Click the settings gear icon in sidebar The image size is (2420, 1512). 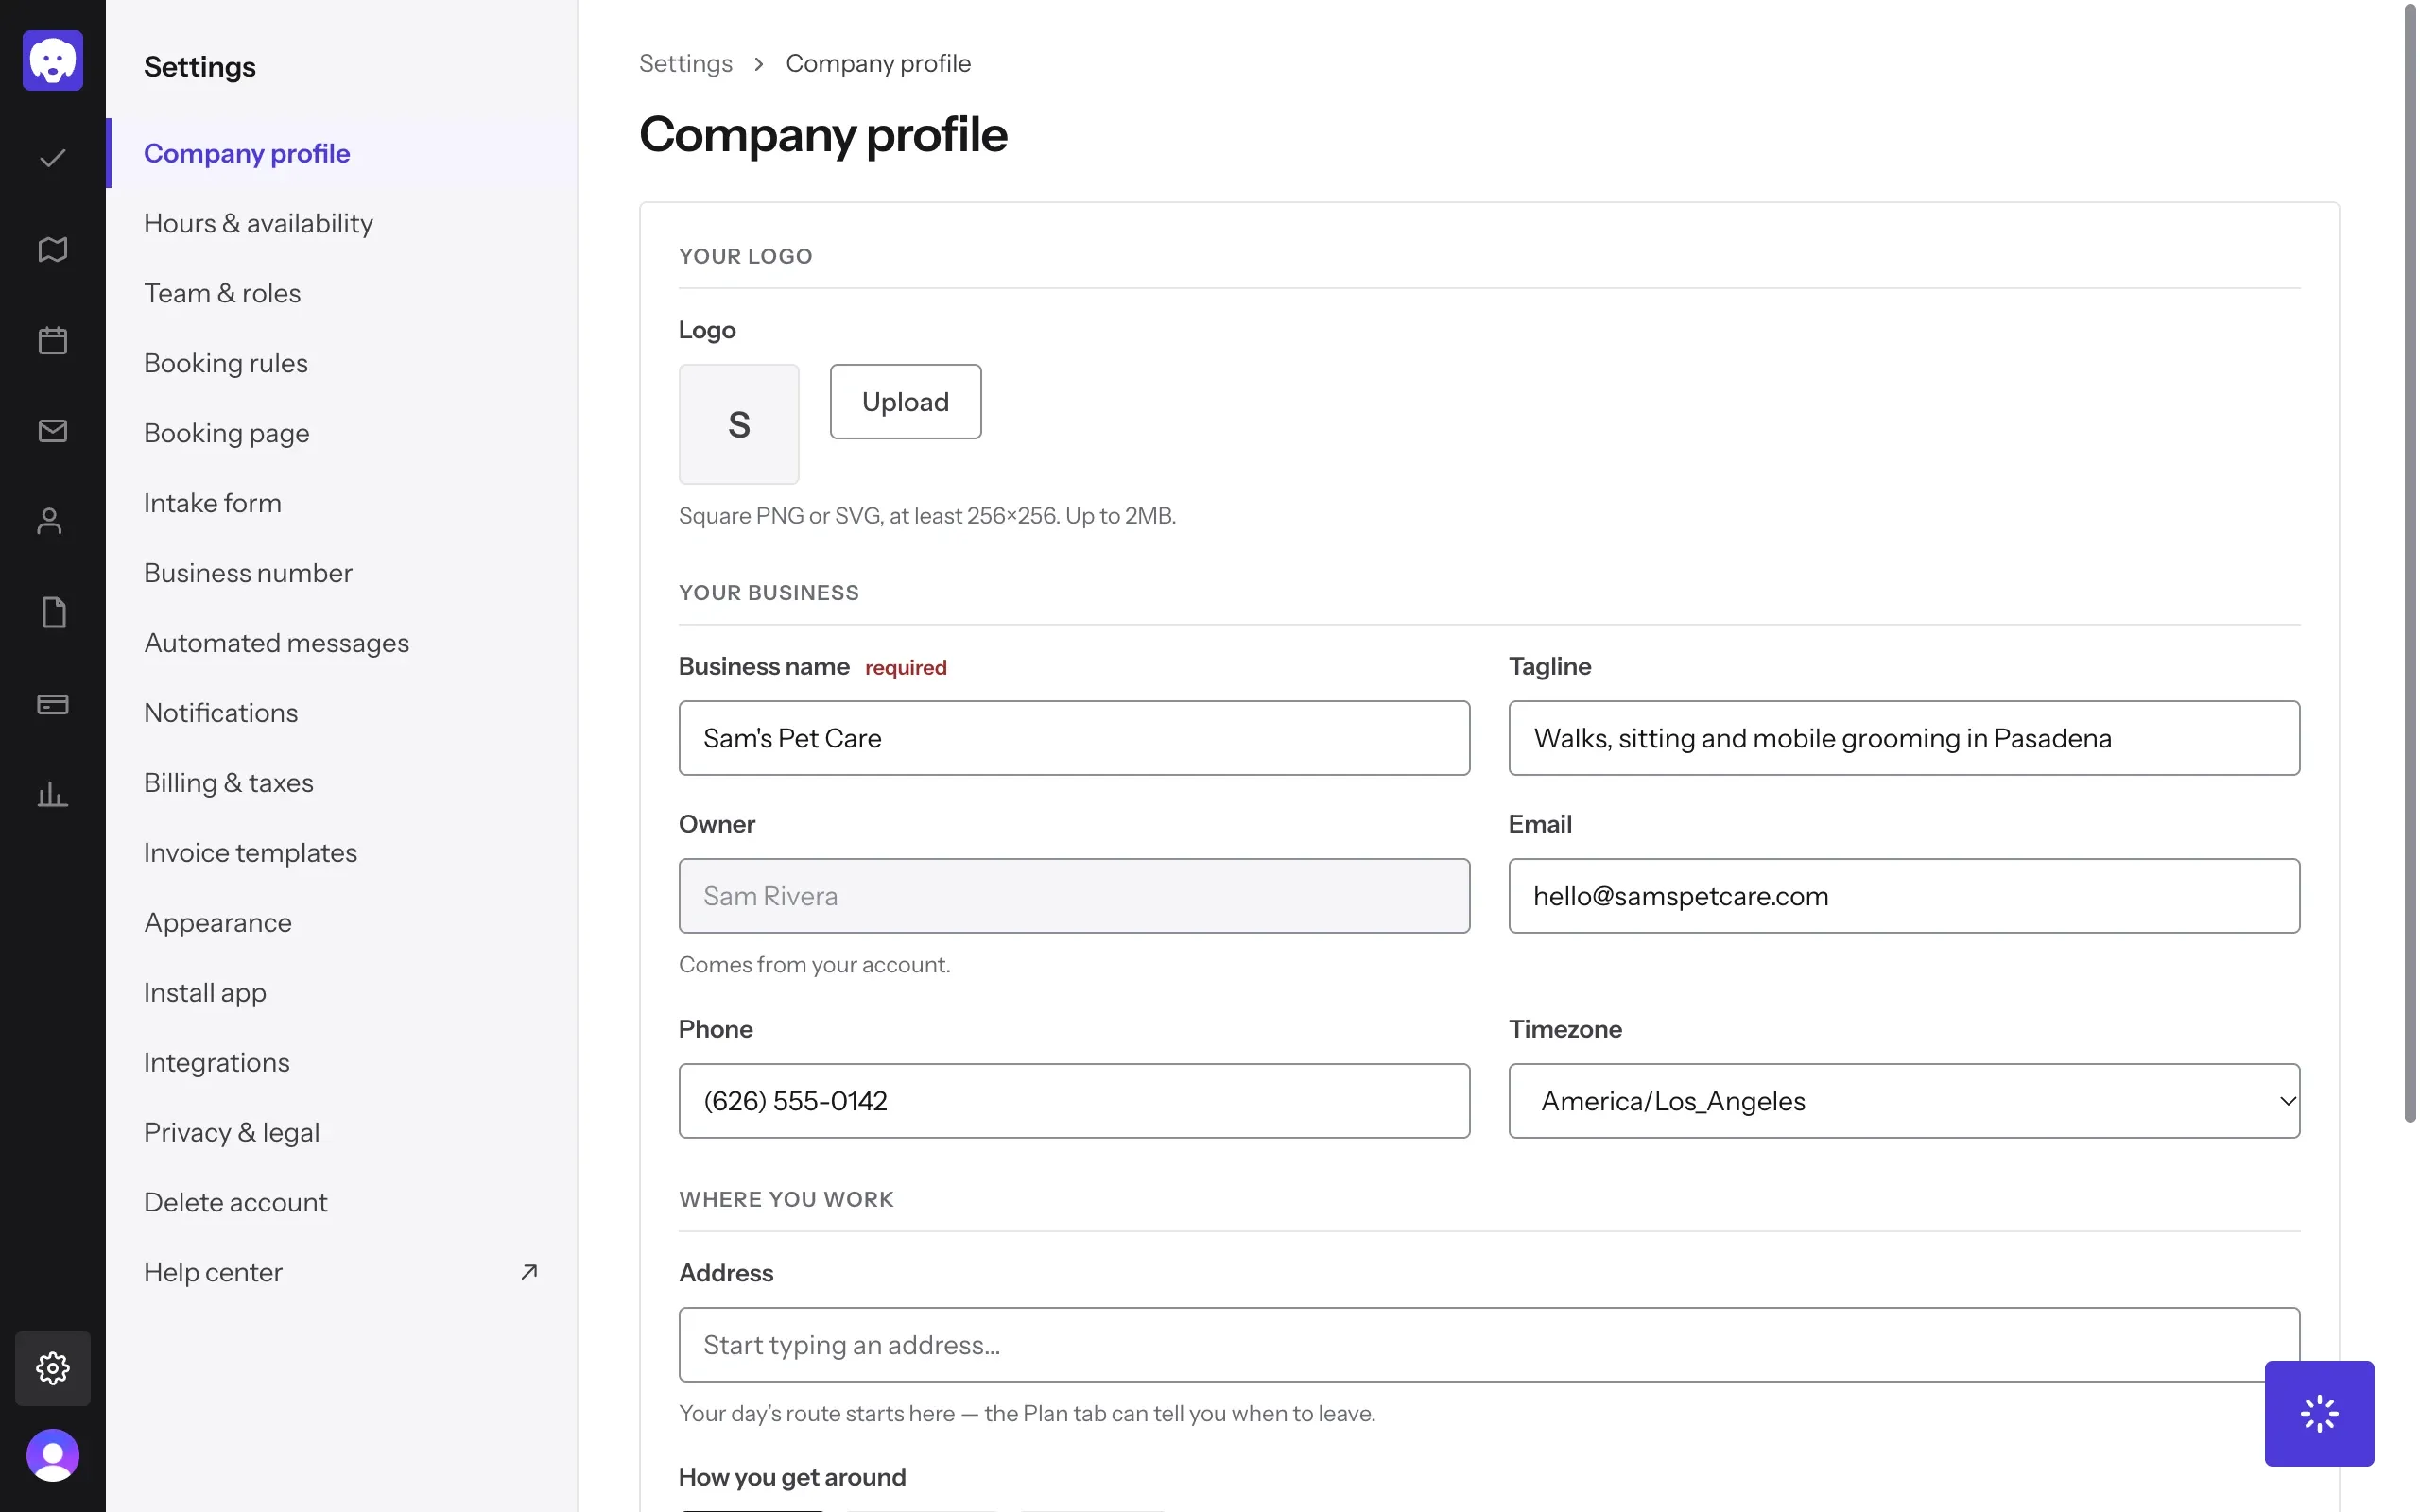point(53,1368)
